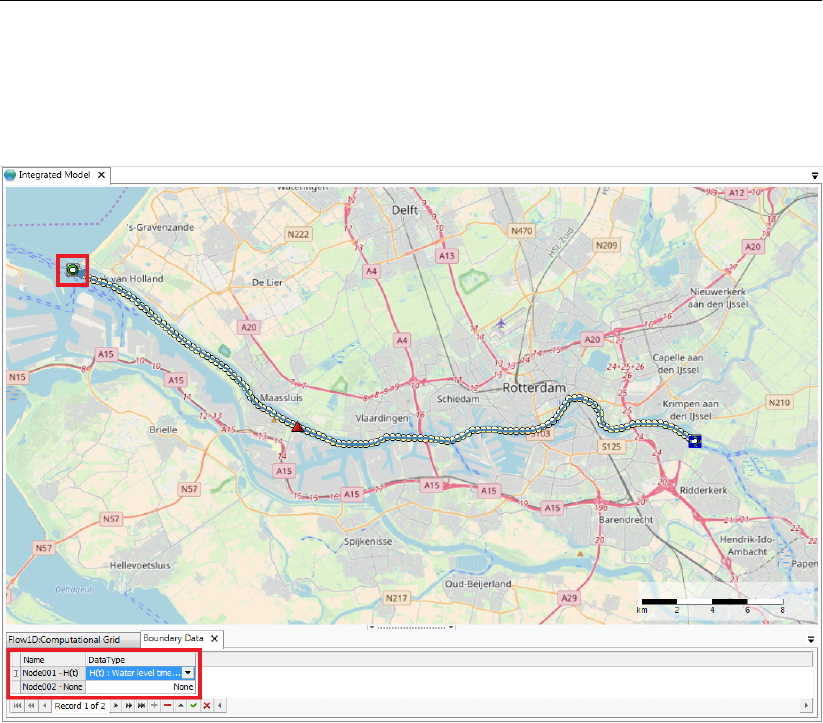Screen dimensions: 823x723
Task: Click the red triangle marker near Maassluis
Action: pyautogui.click(x=296, y=427)
